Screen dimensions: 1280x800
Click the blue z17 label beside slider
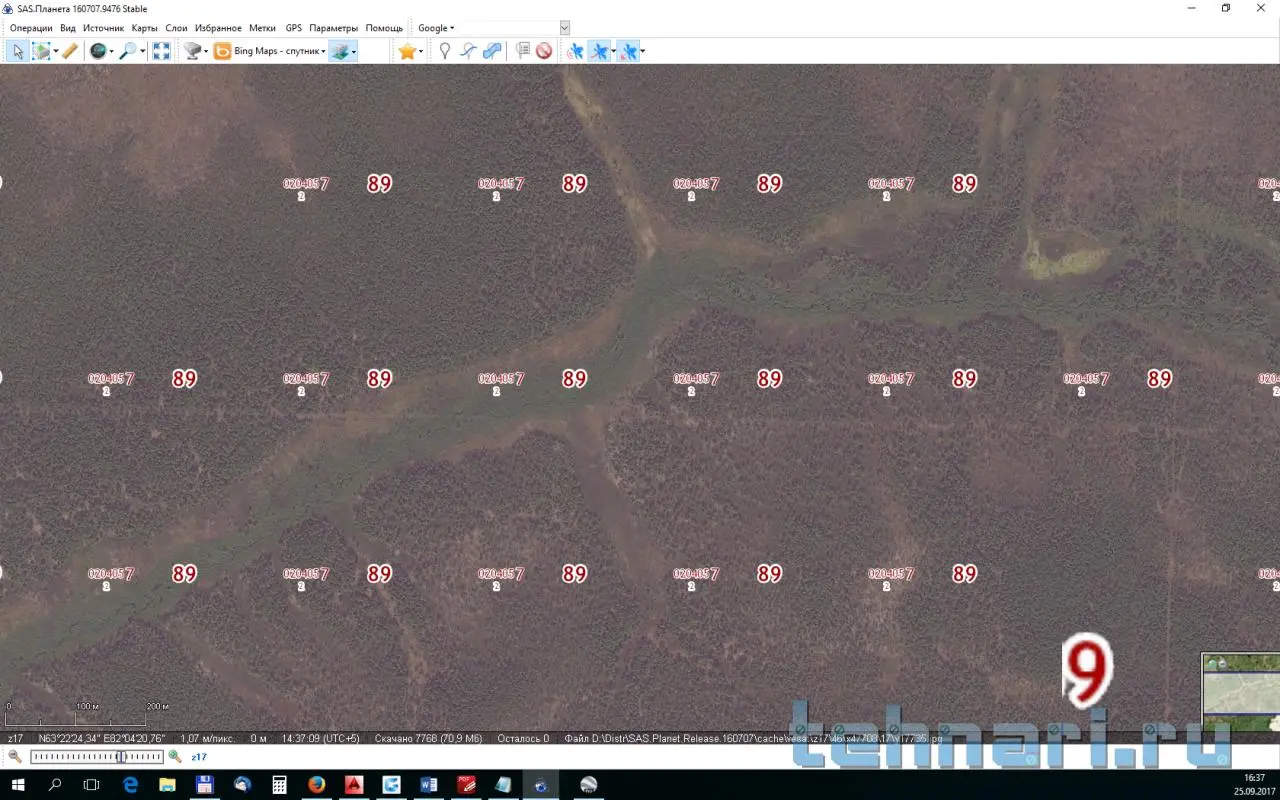199,757
